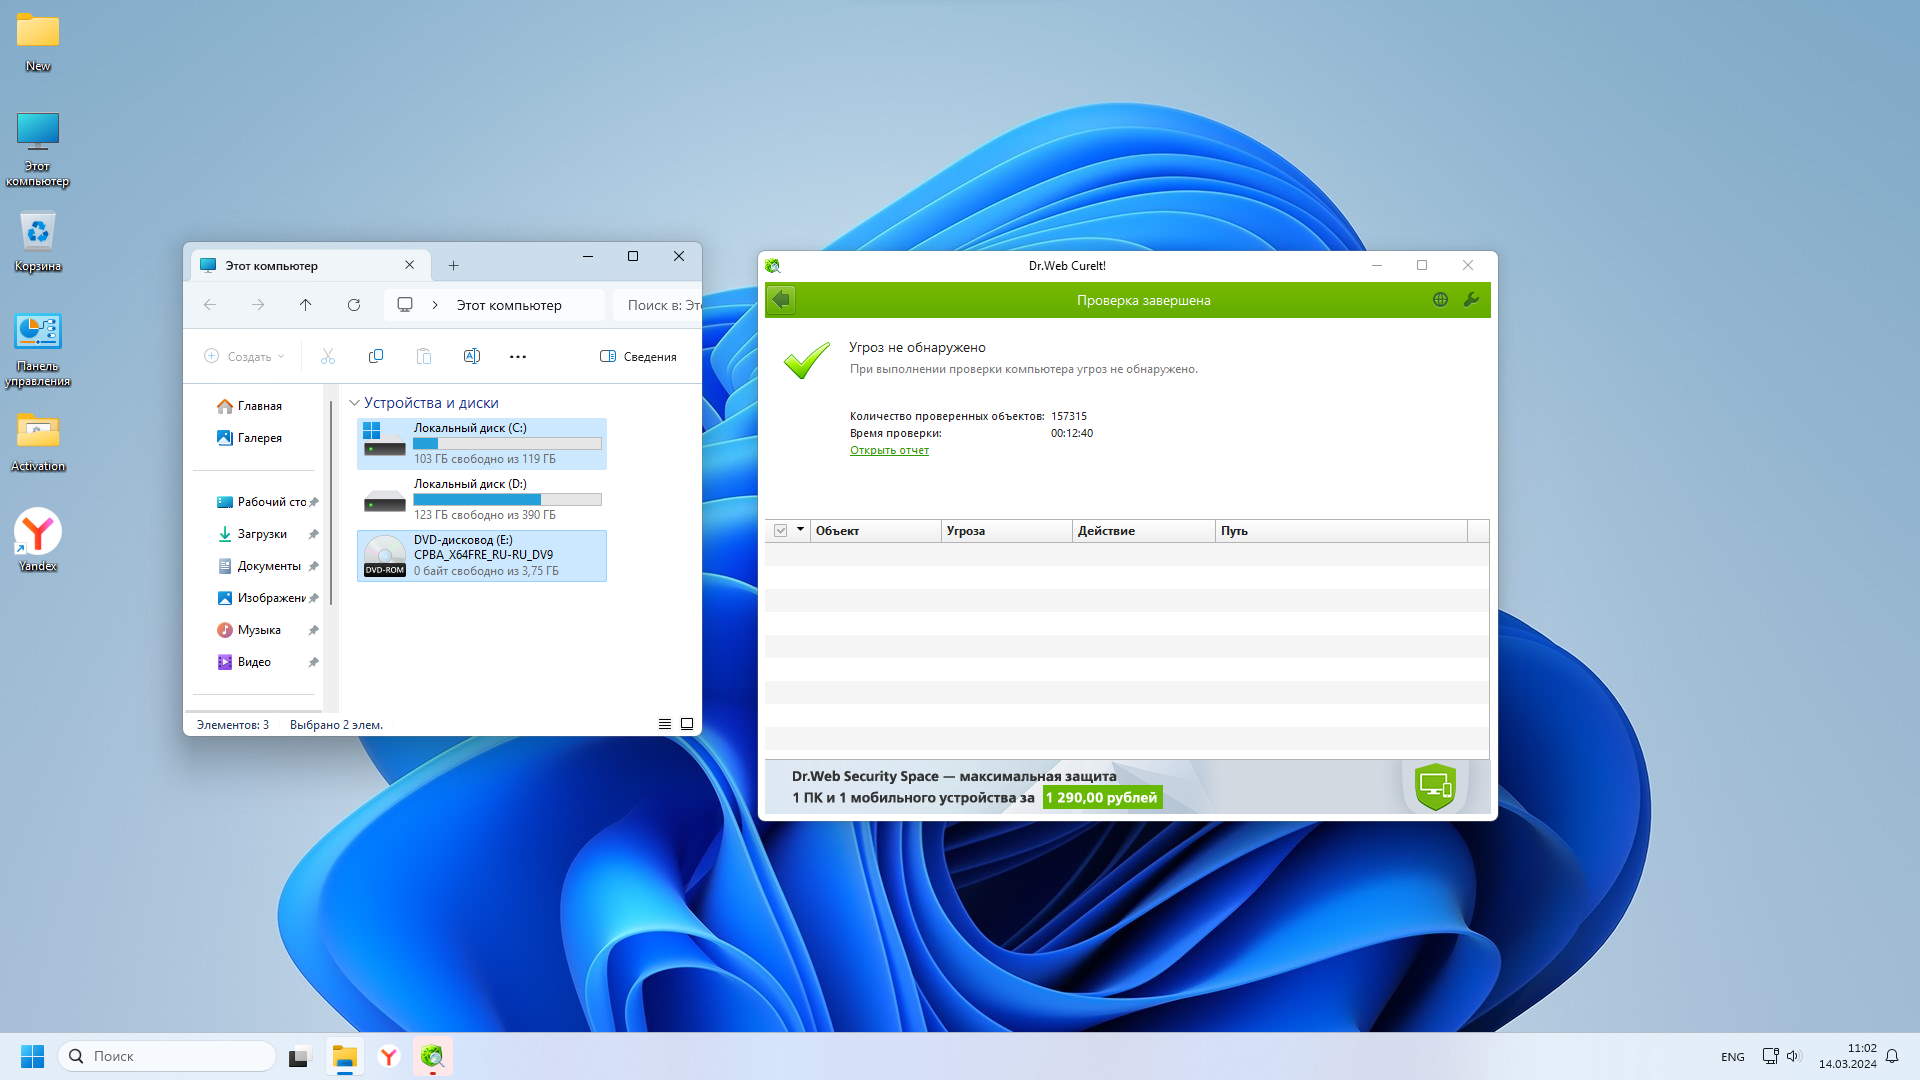Collapse the 'Устройства и диски' section
The height and width of the screenshot is (1080, 1920).
pos(354,403)
